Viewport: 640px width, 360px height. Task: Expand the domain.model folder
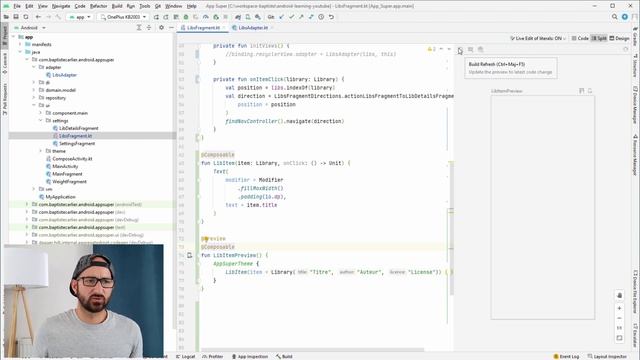[34, 90]
